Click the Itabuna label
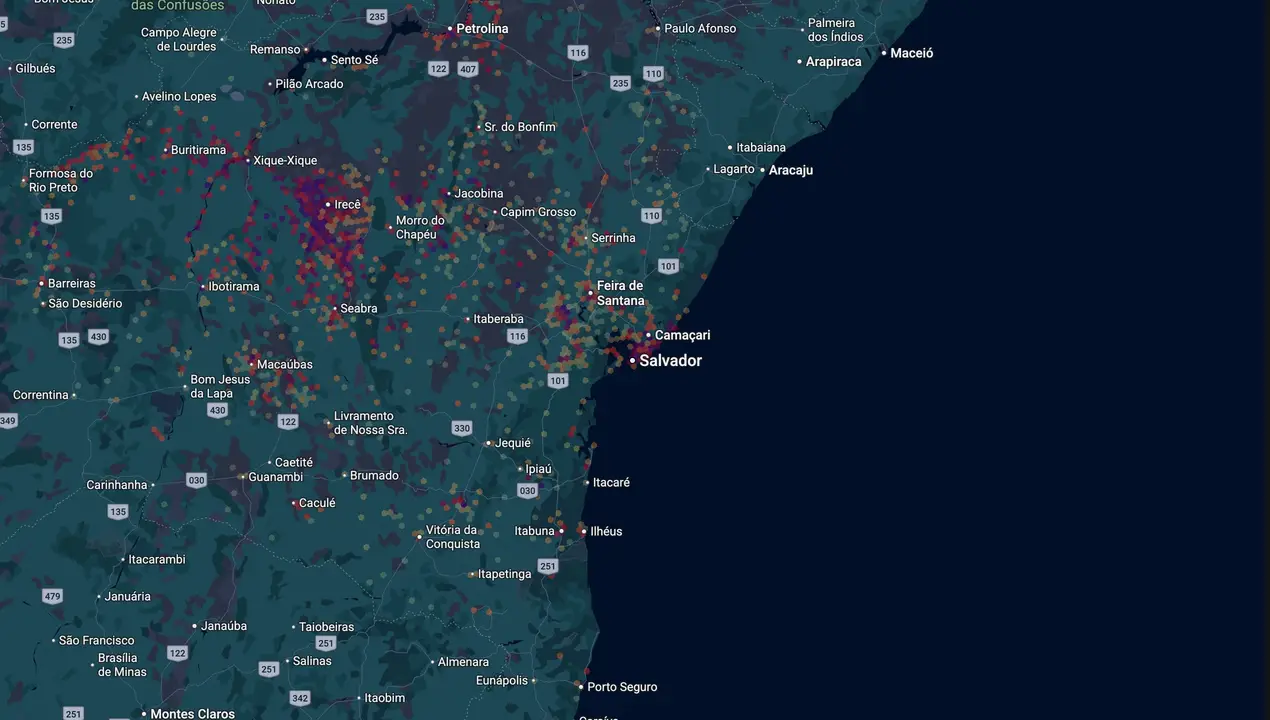 pos(535,532)
